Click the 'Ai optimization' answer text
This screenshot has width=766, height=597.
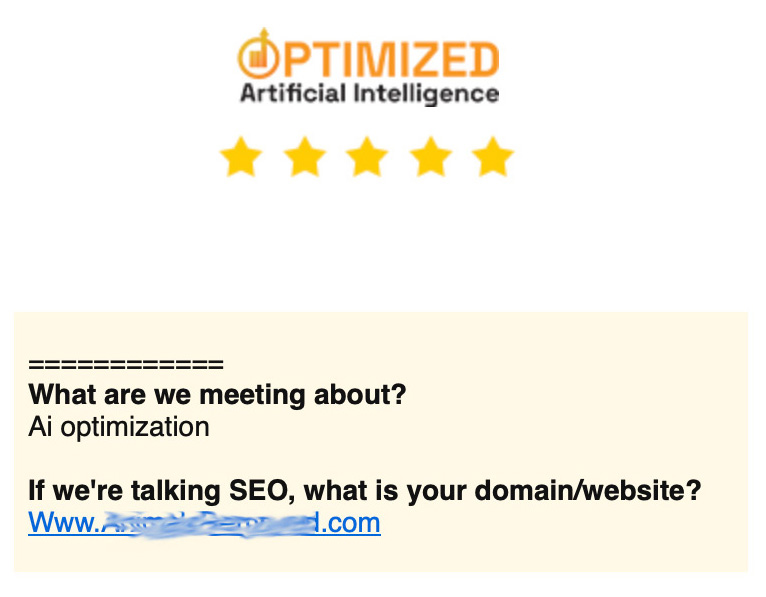(x=119, y=427)
